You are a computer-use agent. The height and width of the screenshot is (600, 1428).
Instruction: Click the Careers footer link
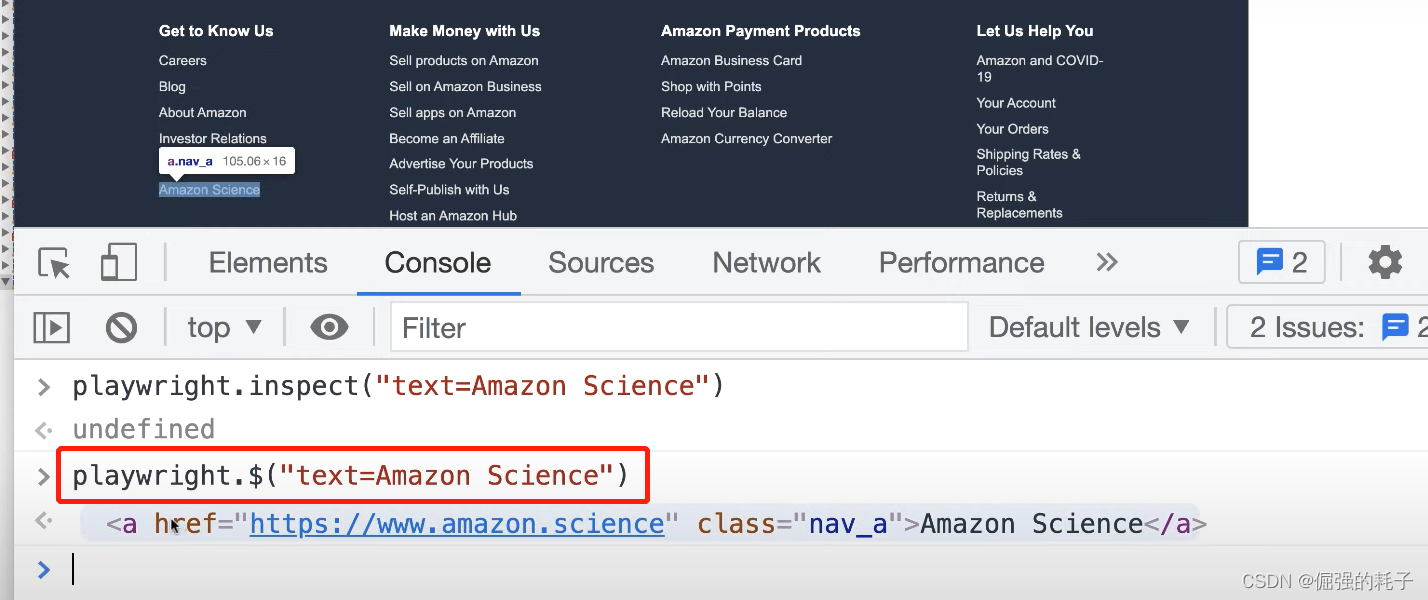(183, 61)
